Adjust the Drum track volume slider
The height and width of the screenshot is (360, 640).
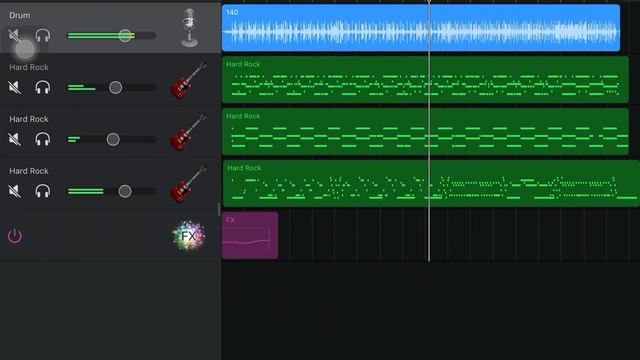click(111, 36)
